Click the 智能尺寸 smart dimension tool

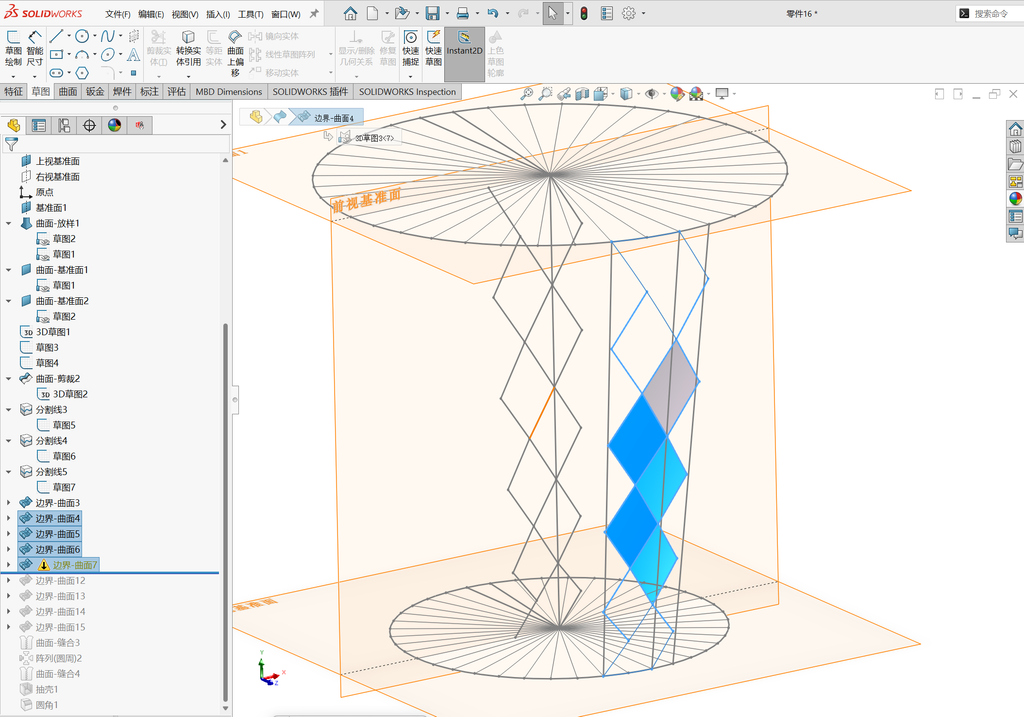[x=35, y=48]
